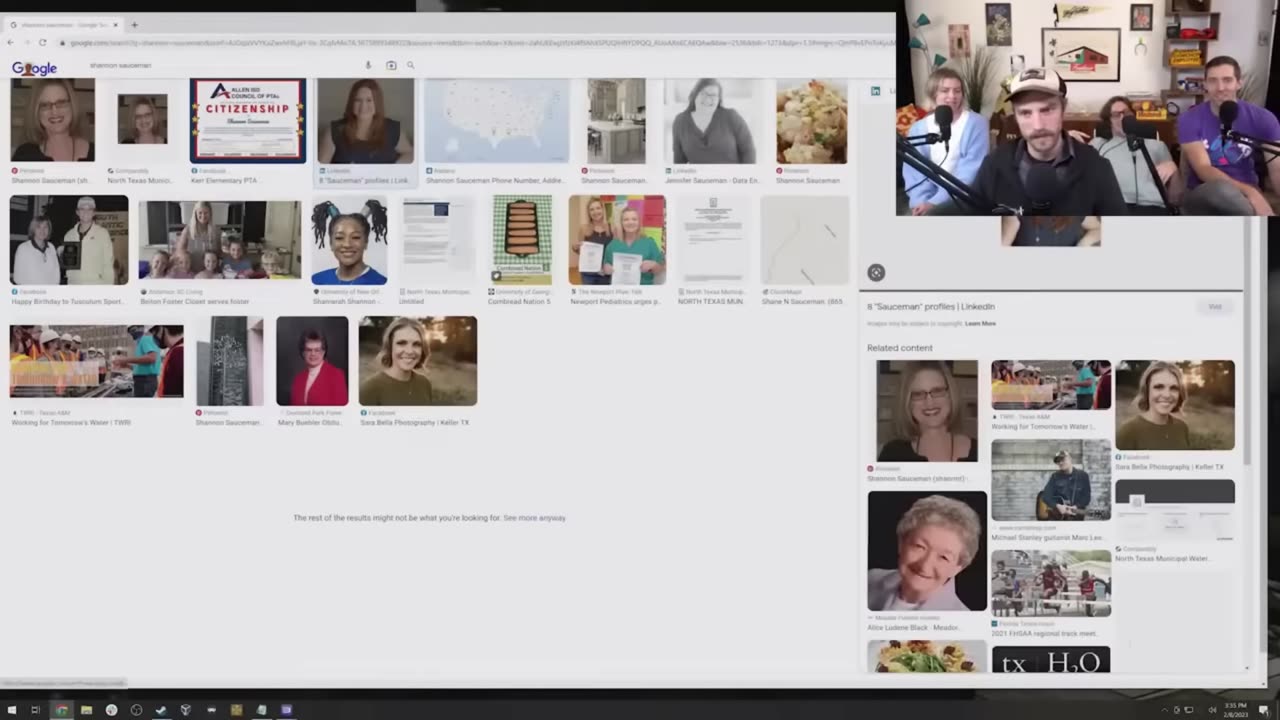Screen dimensions: 1280x720
Task: Open the Alice Ludene Black related image
Action: (927, 551)
